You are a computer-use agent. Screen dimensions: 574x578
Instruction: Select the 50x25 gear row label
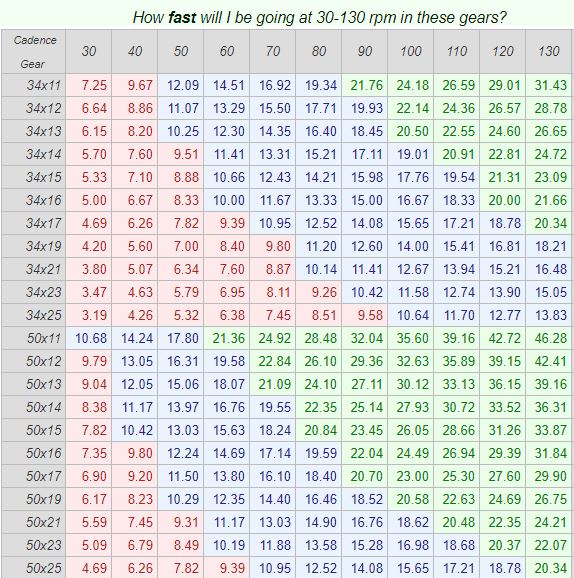(x=34, y=568)
